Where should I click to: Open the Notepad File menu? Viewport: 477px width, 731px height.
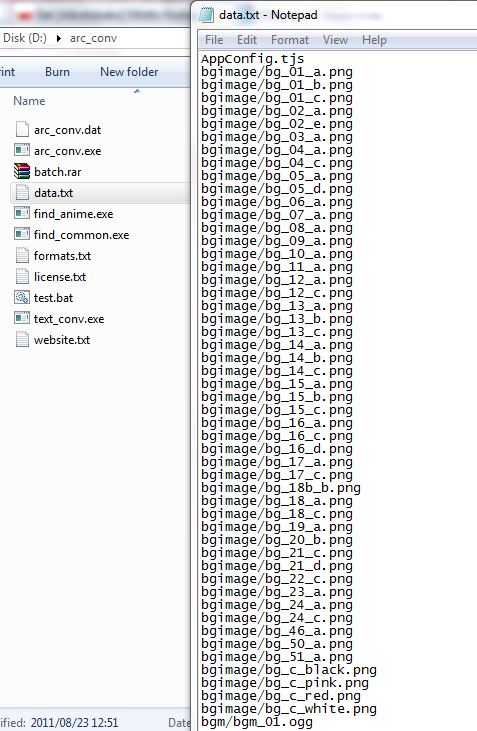click(x=214, y=40)
